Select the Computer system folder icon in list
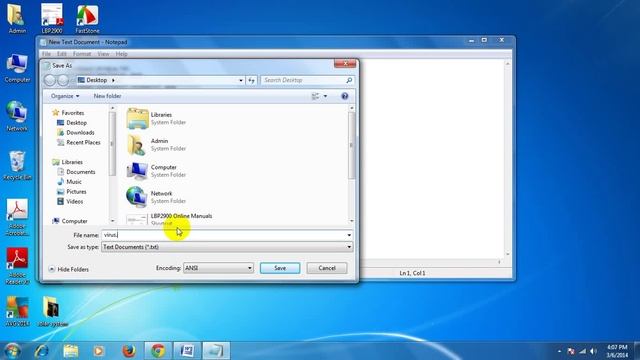 click(137, 171)
